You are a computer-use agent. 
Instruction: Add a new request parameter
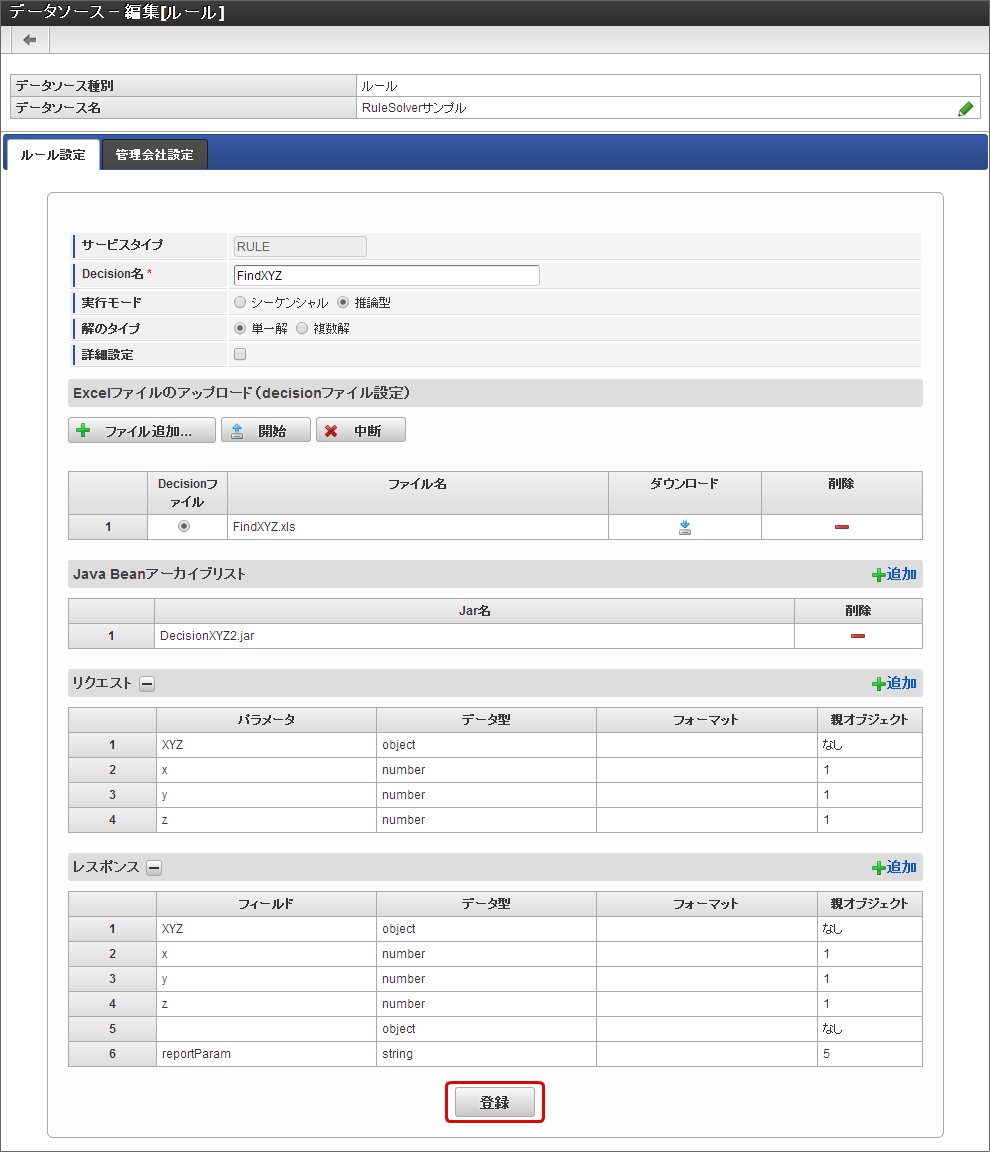click(x=894, y=683)
